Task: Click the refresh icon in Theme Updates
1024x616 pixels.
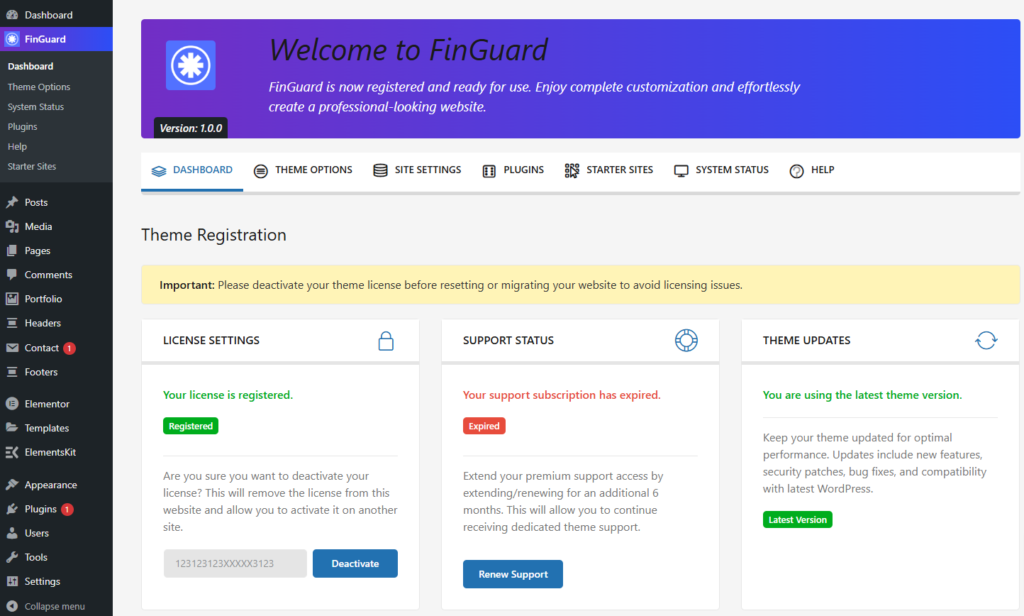Action: [986, 340]
